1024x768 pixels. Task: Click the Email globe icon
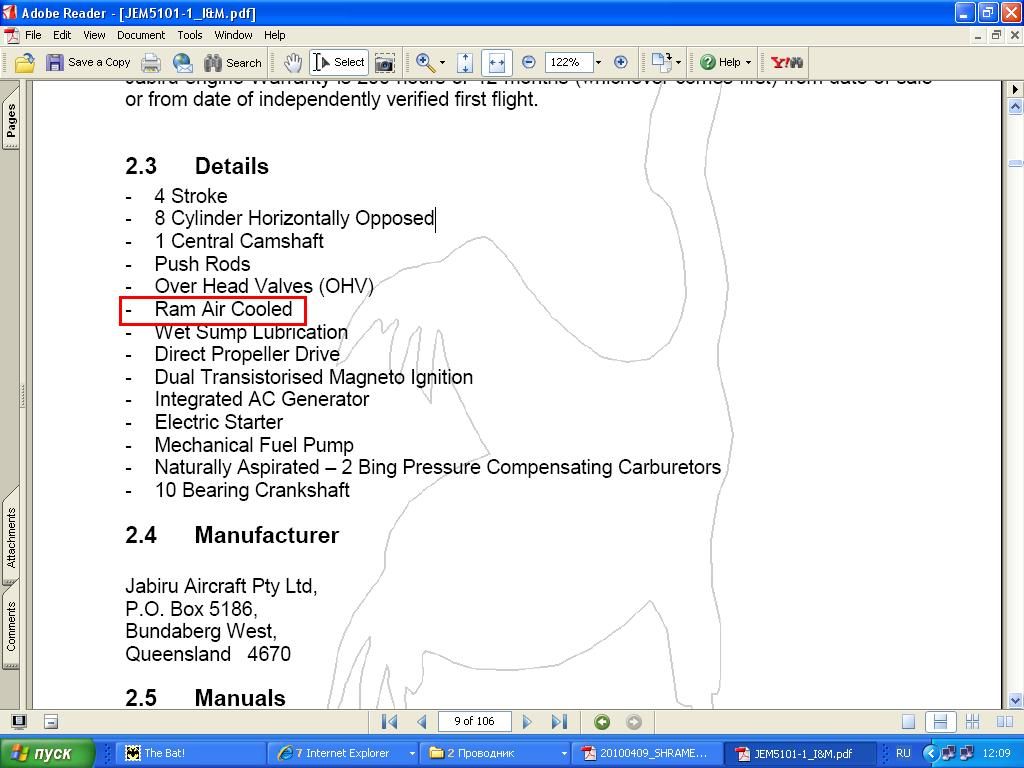[x=183, y=63]
